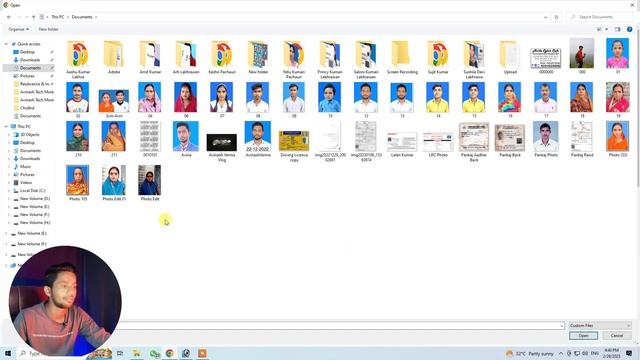Open the file name history dropdown arrow
Image resolution: width=640 pixels, height=360 pixels.
point(562,326)
